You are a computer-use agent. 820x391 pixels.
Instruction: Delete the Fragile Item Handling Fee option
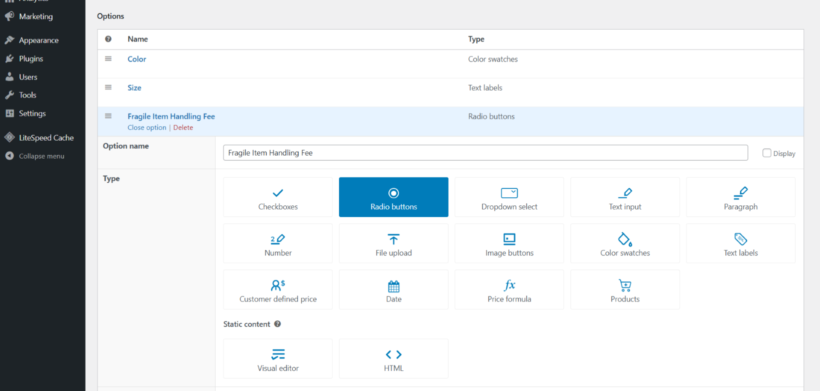(183, 128)
